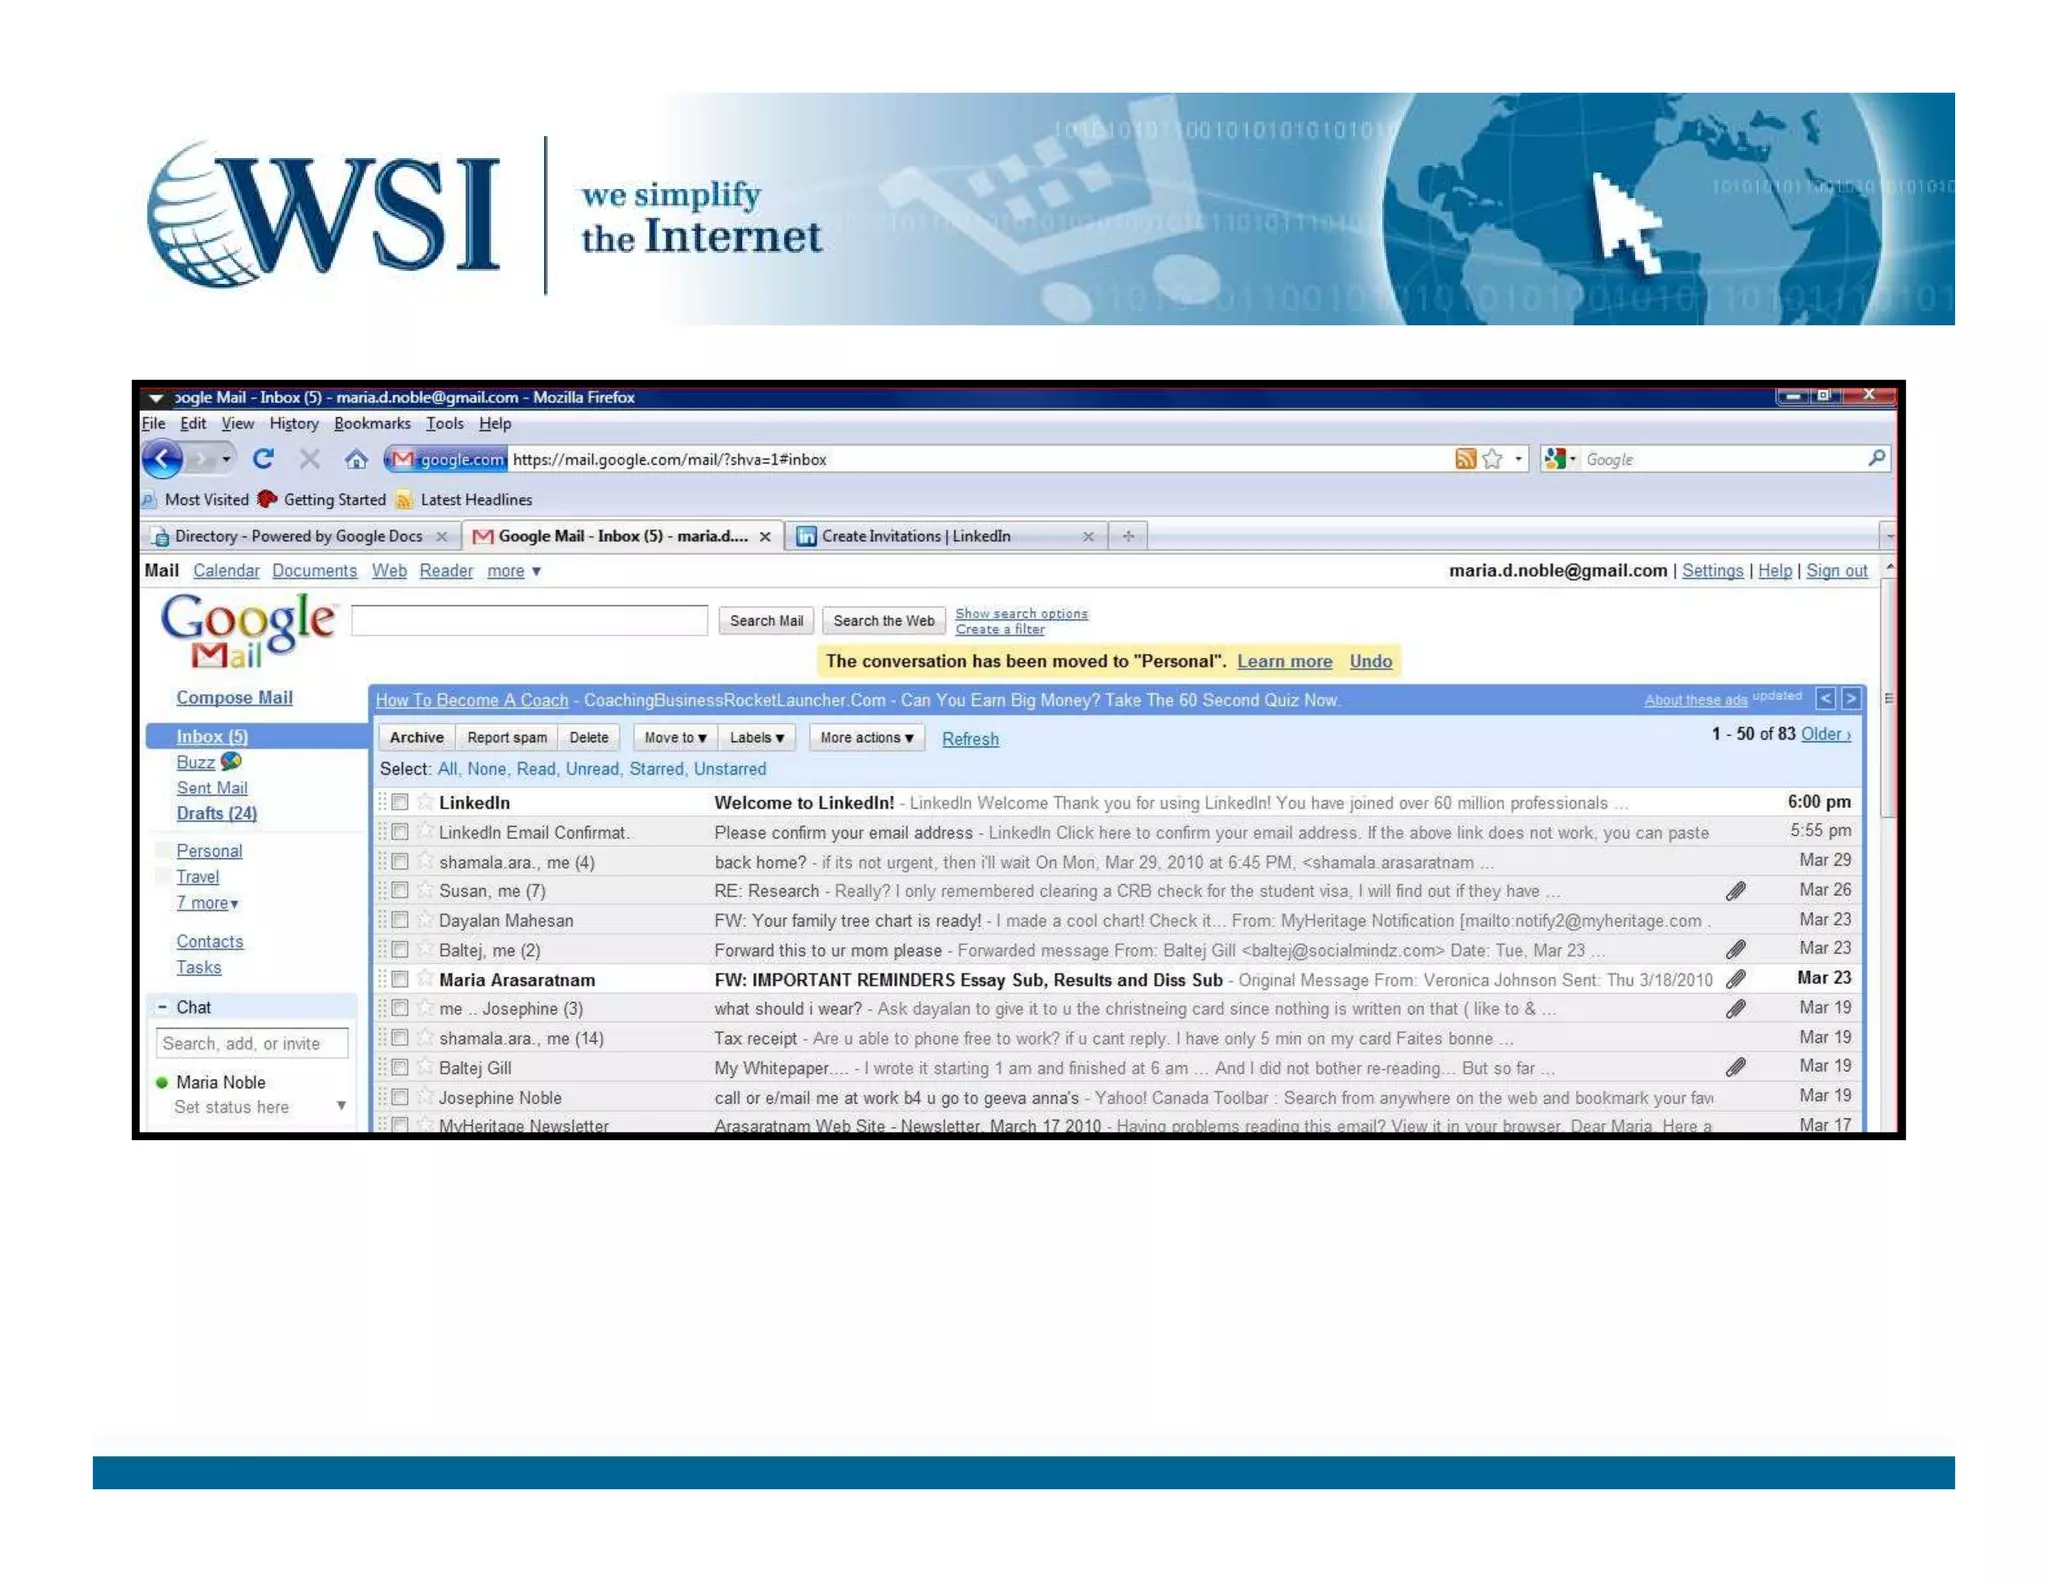Click the Home icon in toolbar
This screenshot has height=1582, width=2048.
[x=356, y=459]
